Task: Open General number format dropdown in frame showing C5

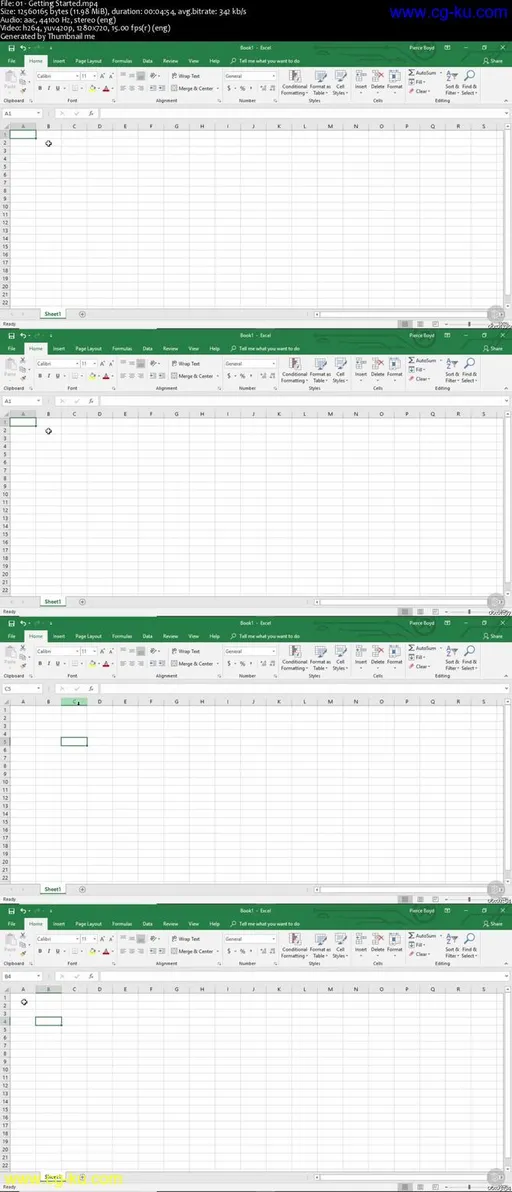Action: pos(272,651)
